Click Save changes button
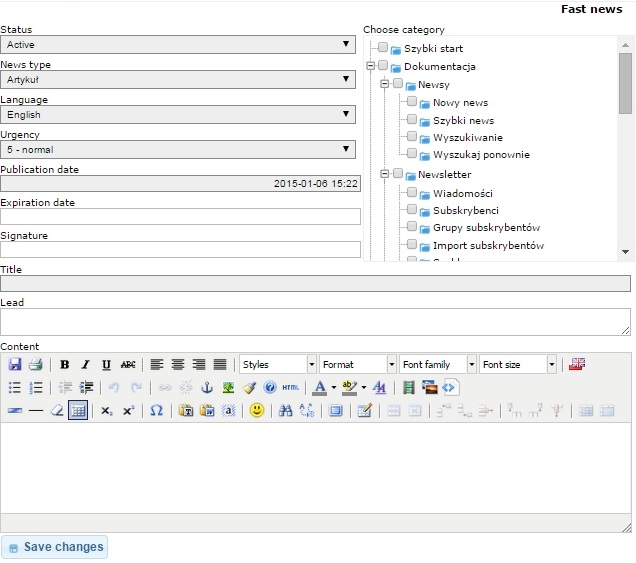 tap(55, 547)
